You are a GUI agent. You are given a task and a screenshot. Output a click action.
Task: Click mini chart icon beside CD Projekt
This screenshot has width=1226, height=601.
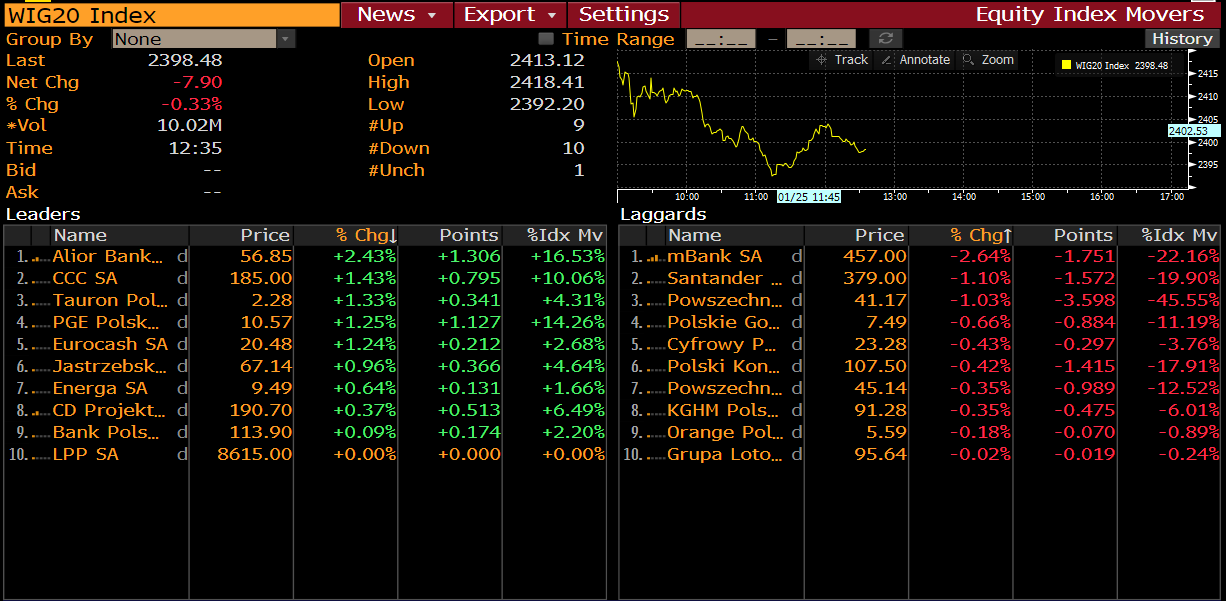coord(41,411)
